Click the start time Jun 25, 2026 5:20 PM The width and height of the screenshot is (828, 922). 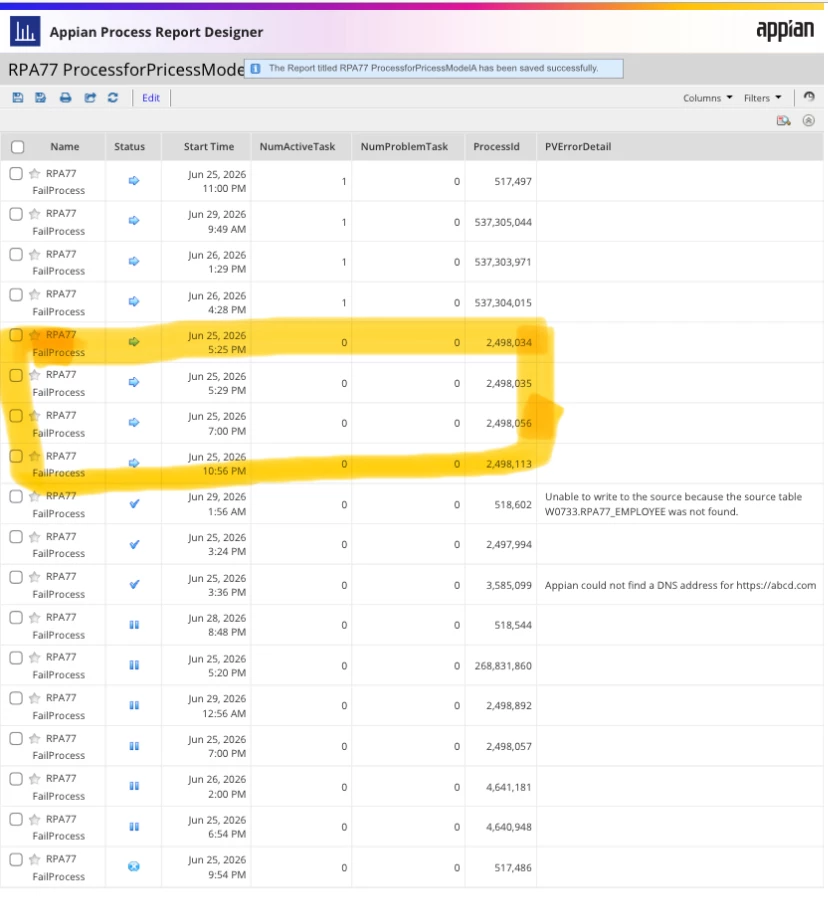217,666
